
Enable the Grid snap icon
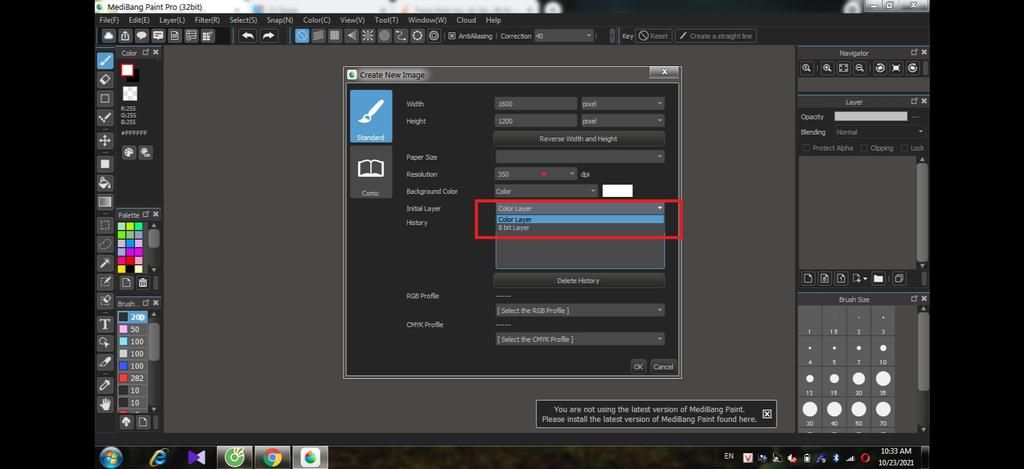(x=334, y=36)
